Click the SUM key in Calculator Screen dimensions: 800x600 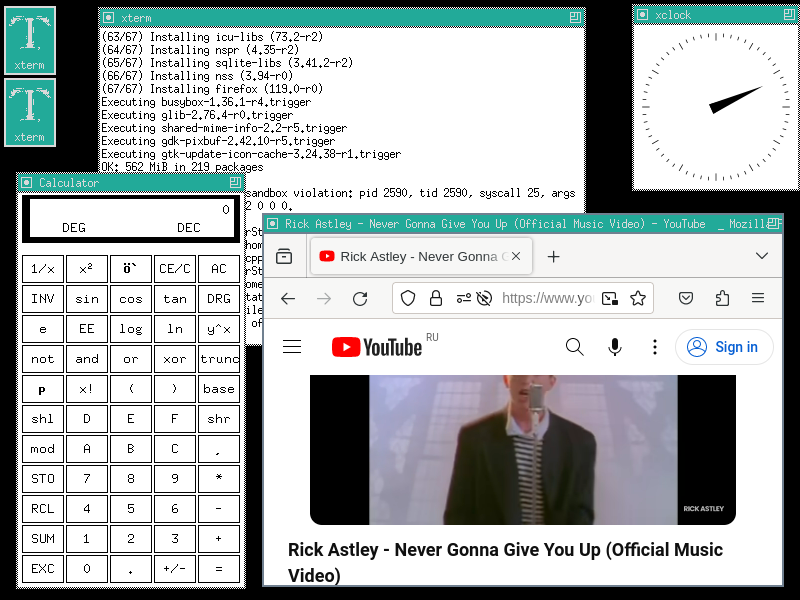click(43, 539)
